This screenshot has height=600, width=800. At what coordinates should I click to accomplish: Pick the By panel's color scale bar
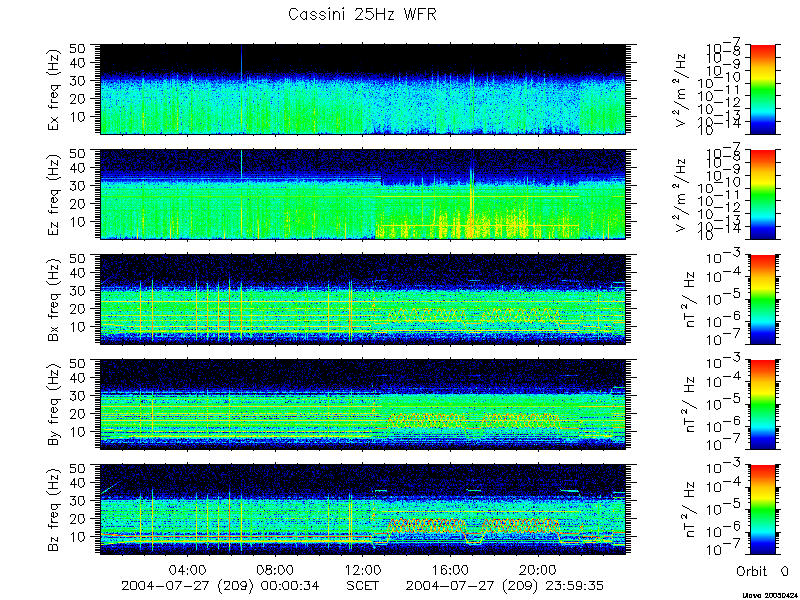pos(762,405)
